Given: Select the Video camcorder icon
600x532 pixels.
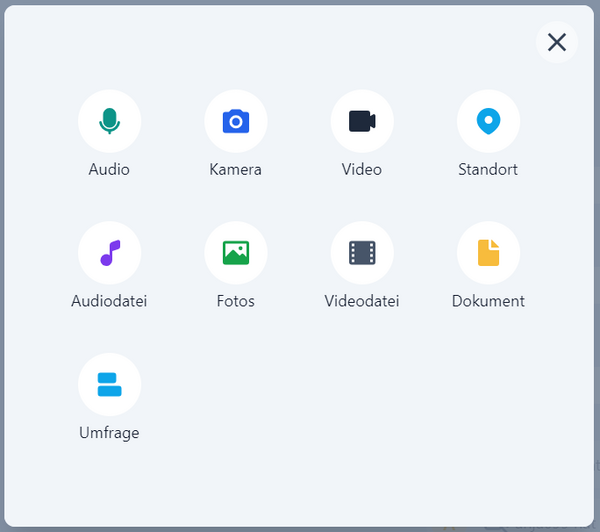Looking at the screenshot, I should pos(362,122).
